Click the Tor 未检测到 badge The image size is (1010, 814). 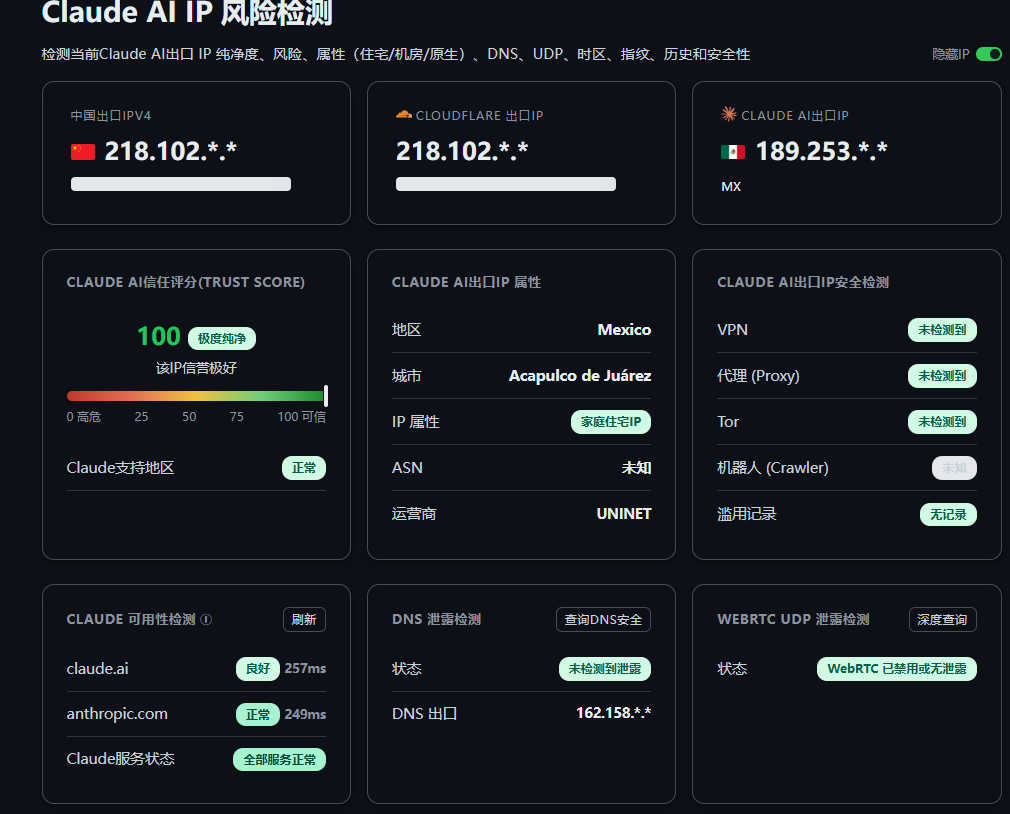tap(942, 422)
